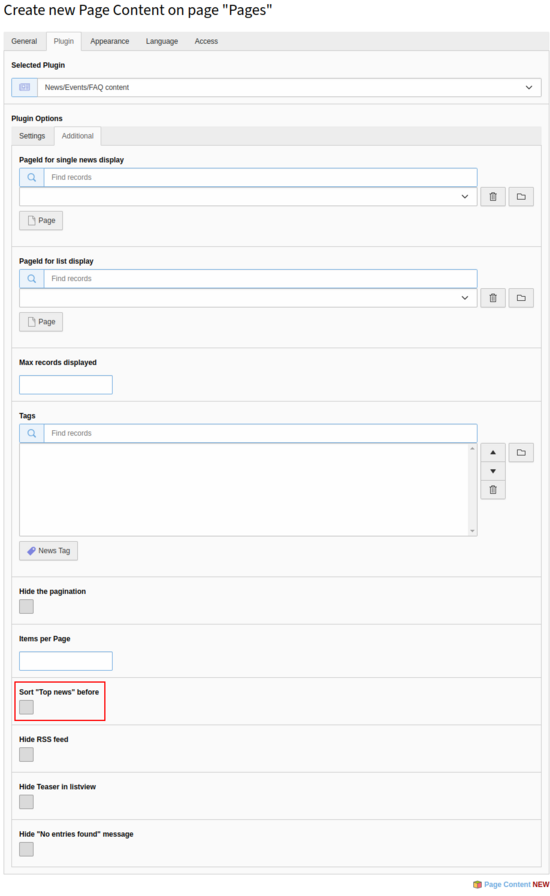Focus the Items per Page input

(66, 661)
